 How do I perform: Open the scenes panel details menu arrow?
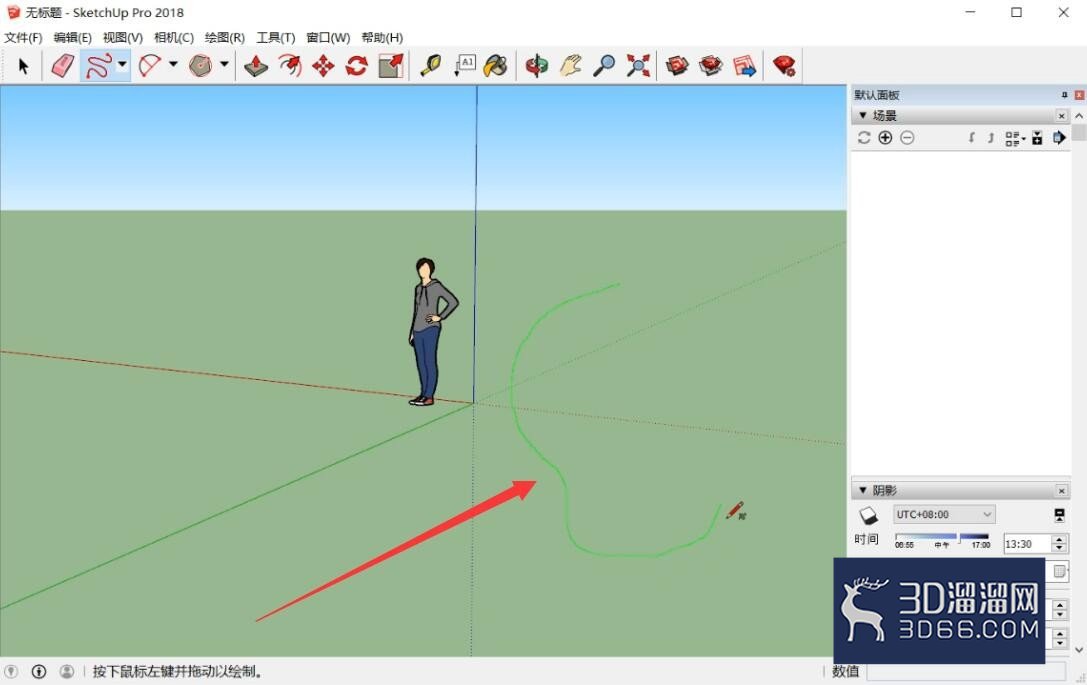[1059, 138]
